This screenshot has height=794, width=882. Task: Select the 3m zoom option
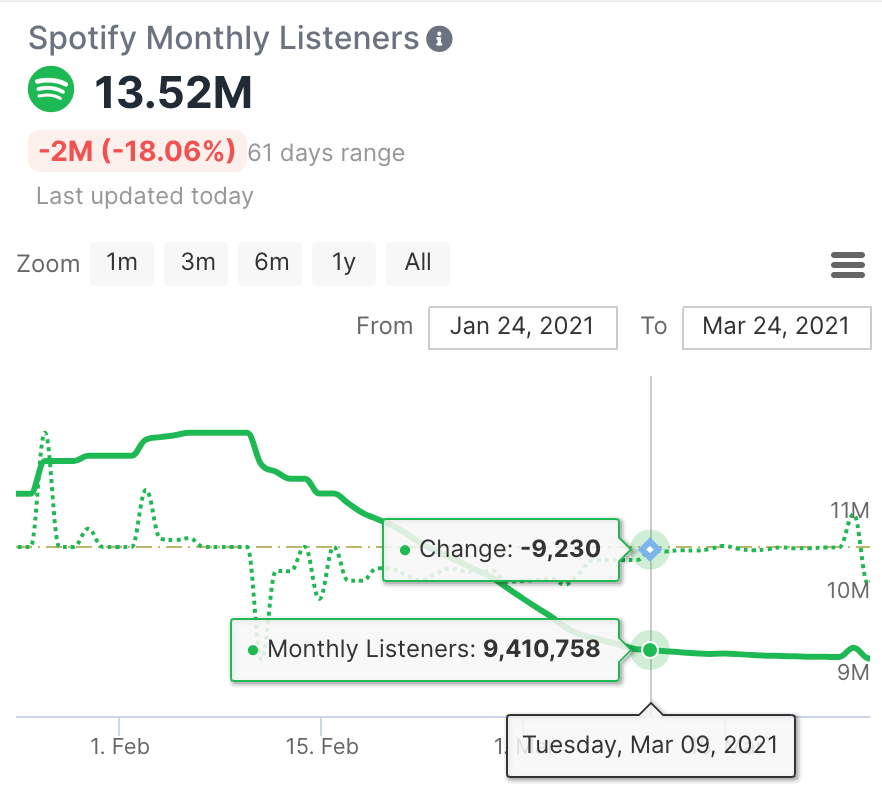pos(197,263)
